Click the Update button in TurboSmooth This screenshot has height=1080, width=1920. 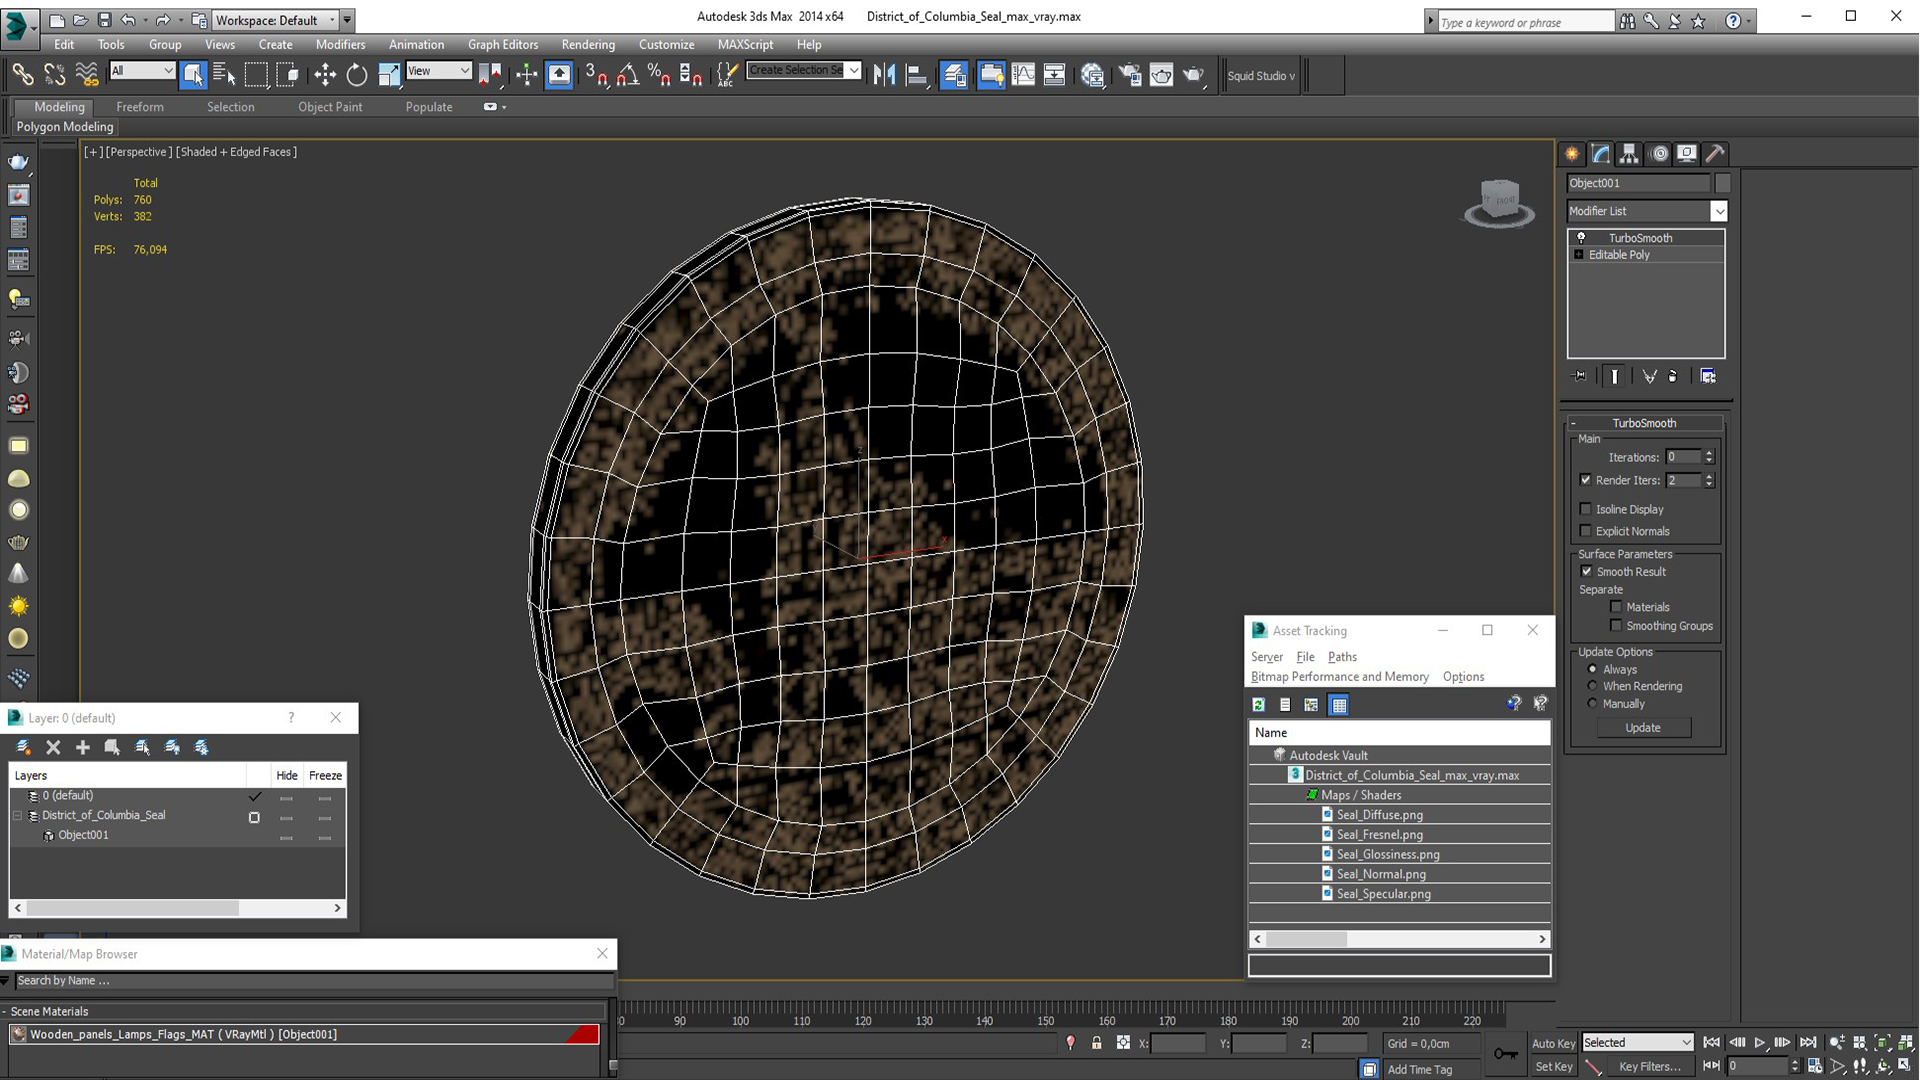[1643, 728]
